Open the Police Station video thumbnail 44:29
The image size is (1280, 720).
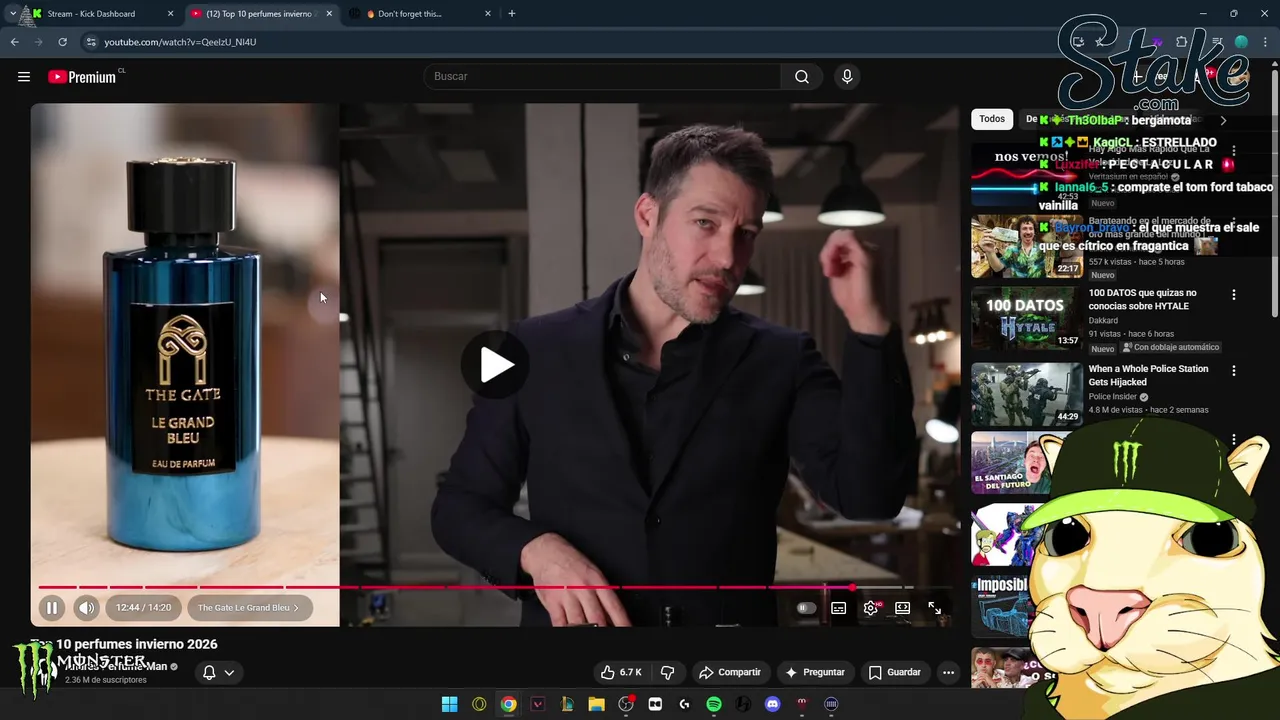[x=1027, y=394]
